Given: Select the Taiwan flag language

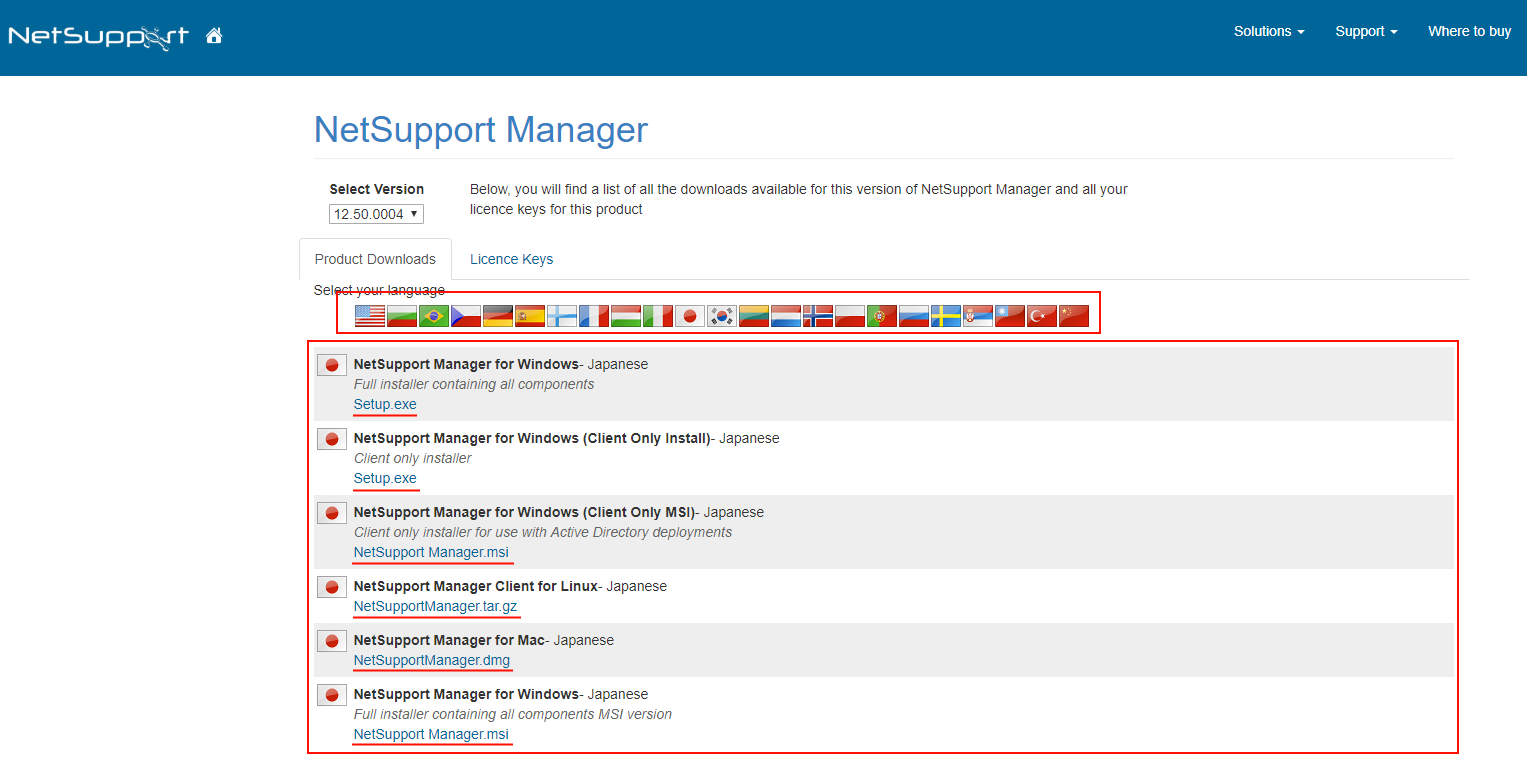Looking at the screenshot, I should tap(1010, 316).
